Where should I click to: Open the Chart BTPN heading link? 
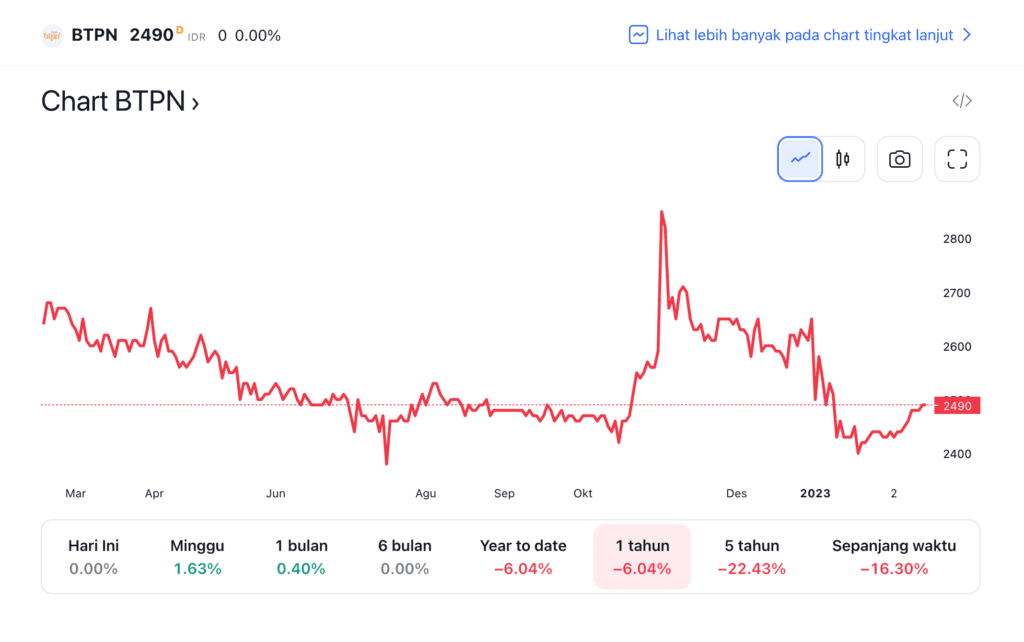(x=120, y=102)
